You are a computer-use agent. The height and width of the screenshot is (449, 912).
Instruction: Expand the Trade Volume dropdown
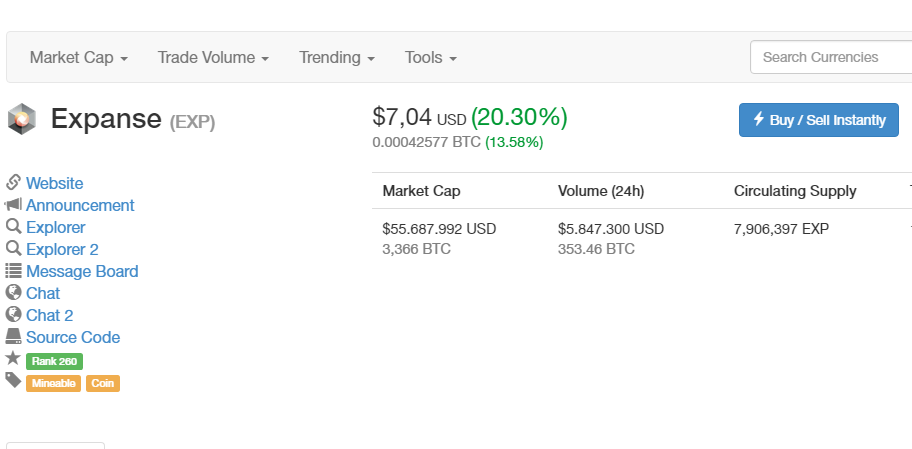pos(213,58)
